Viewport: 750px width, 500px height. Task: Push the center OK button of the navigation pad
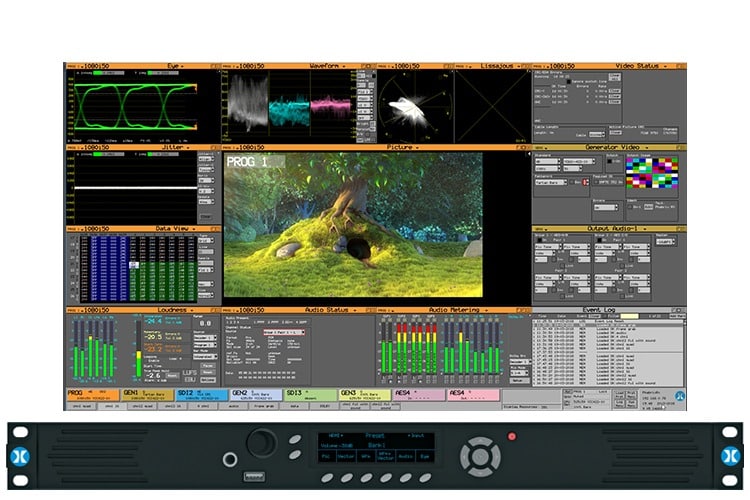click(x=480, y=457)
